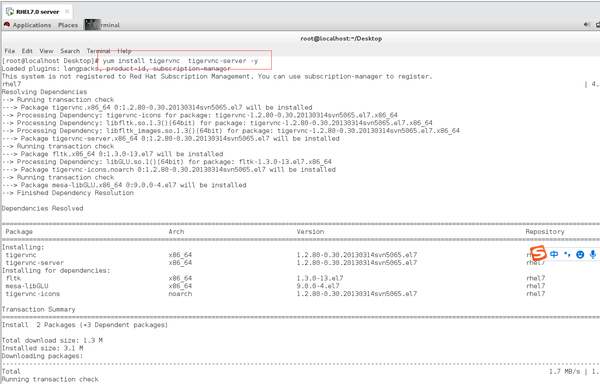Click the 'Installing for dependencies:' label

tap(56, 270)
